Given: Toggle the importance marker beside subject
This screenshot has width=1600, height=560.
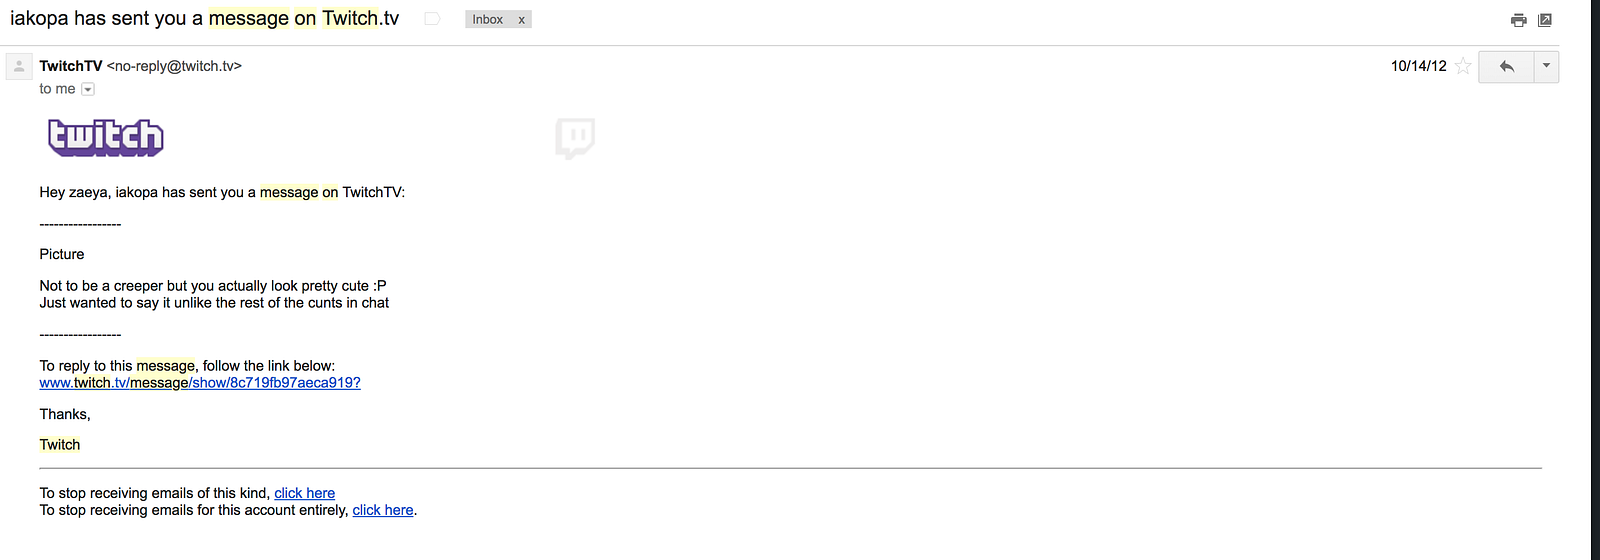Looking at the screenshot, I should [x=432, y=19].
